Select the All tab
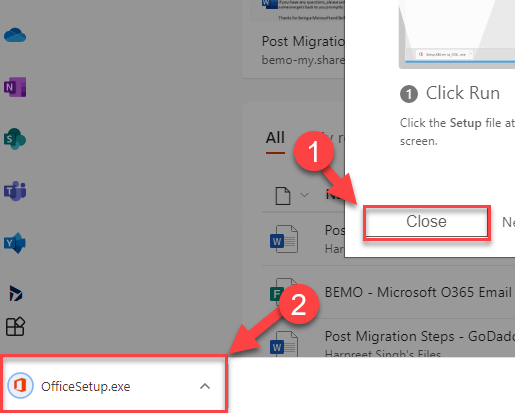The height and width of the screenshot is (413, 515). coord(275,138)
